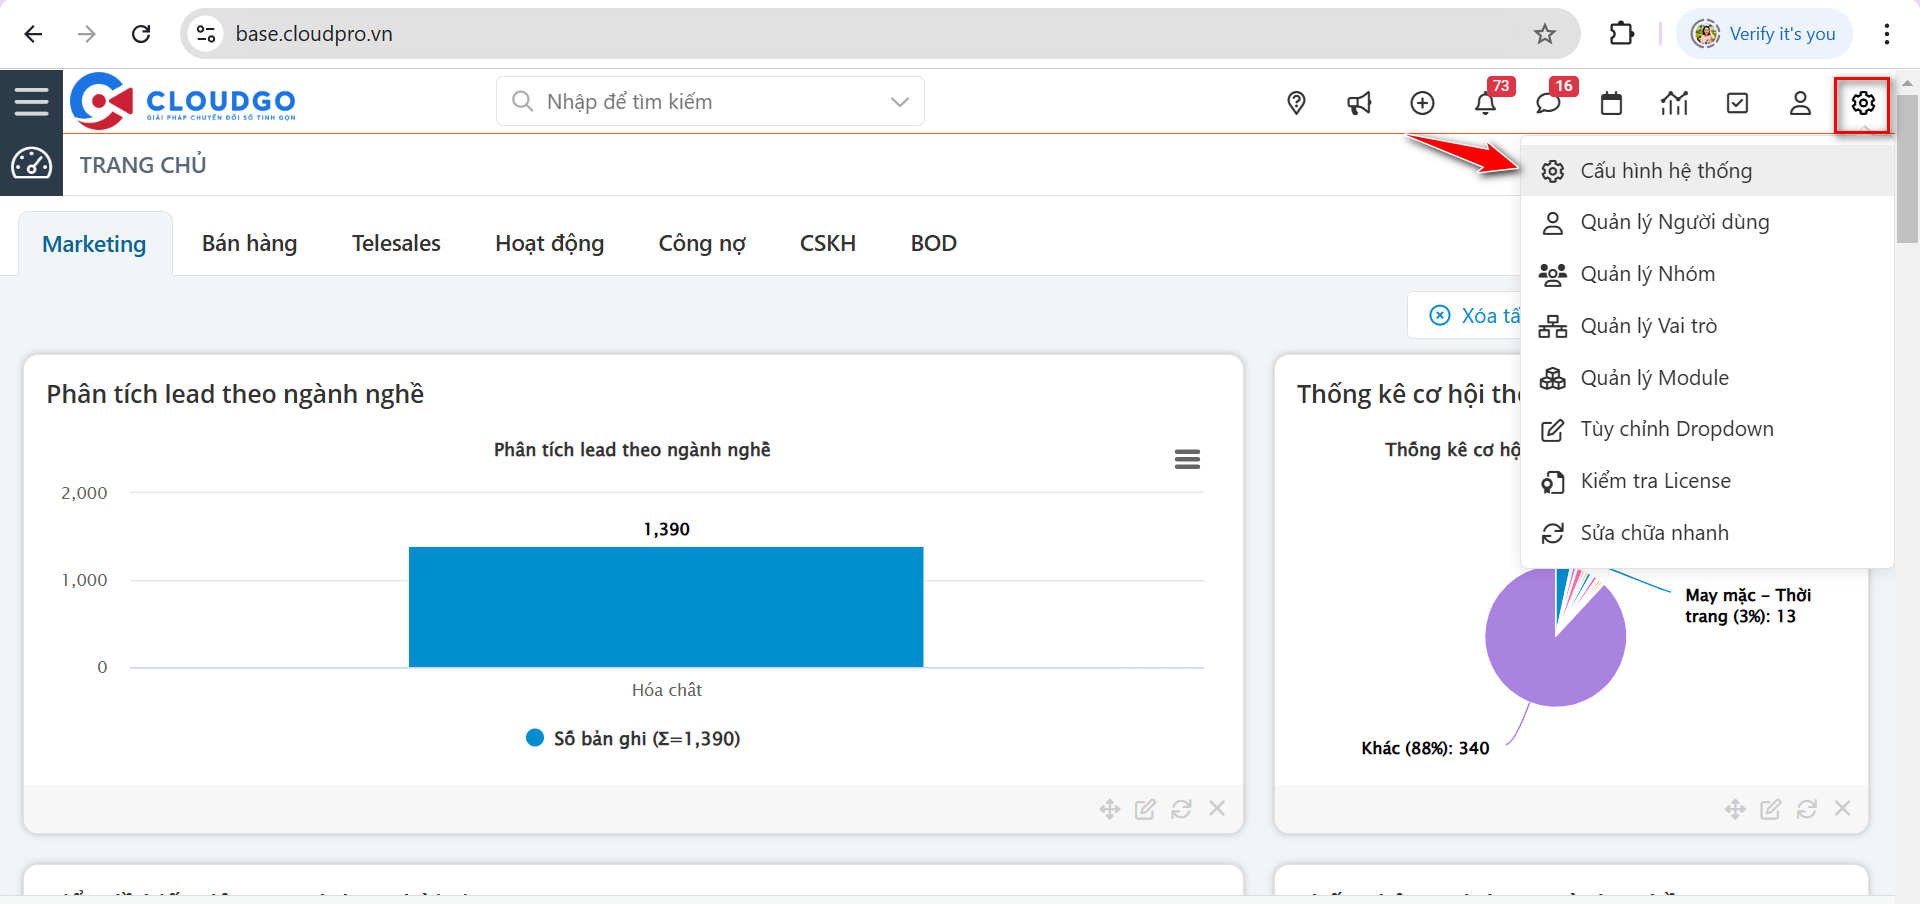Open the chat messages icon

(1548, 103)
